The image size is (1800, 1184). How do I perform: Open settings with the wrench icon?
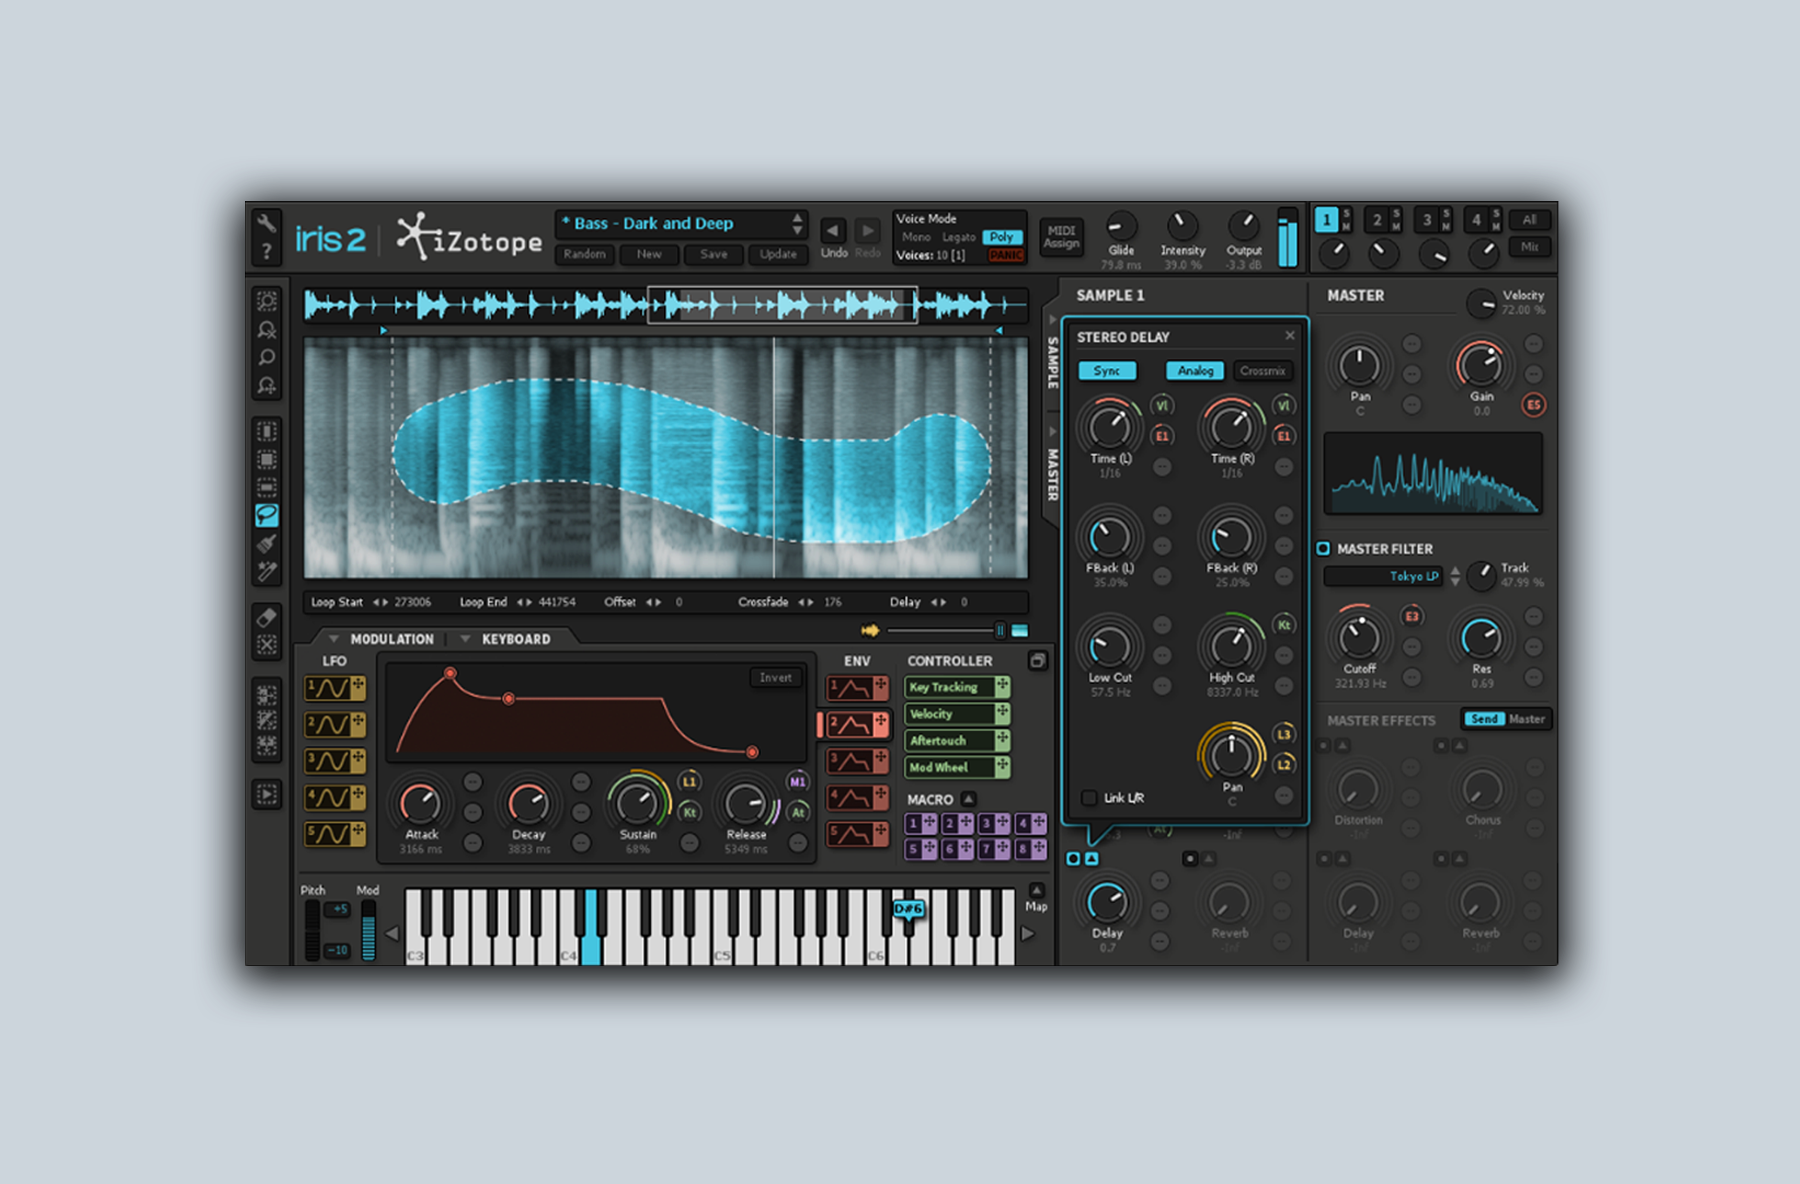coord(266,223)
